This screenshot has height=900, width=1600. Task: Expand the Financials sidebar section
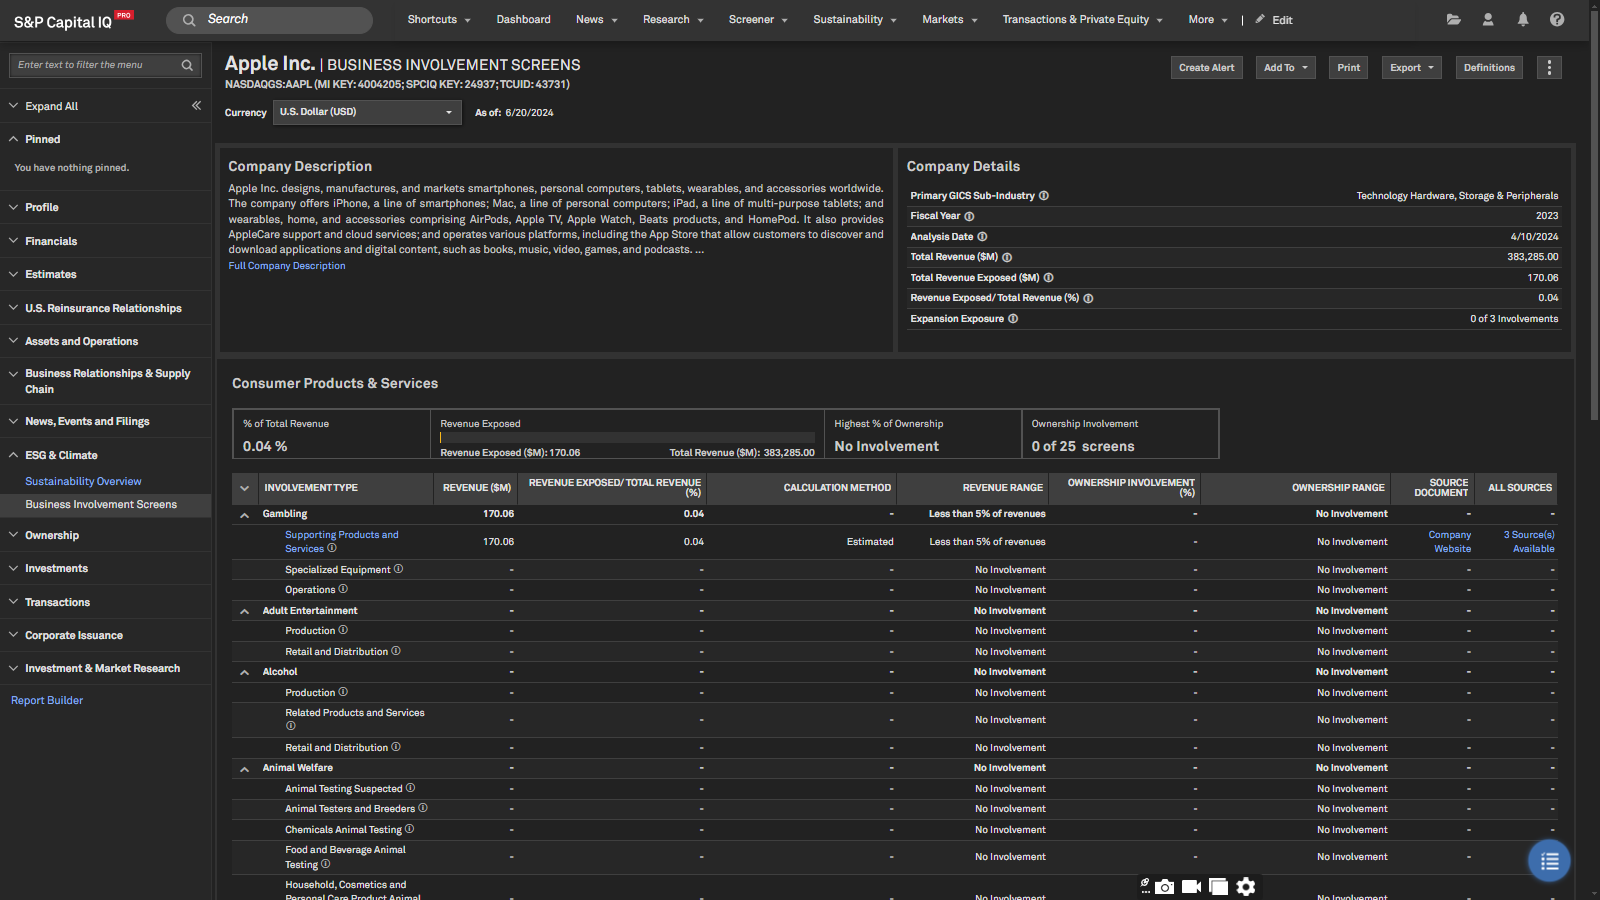click(51, 241)
